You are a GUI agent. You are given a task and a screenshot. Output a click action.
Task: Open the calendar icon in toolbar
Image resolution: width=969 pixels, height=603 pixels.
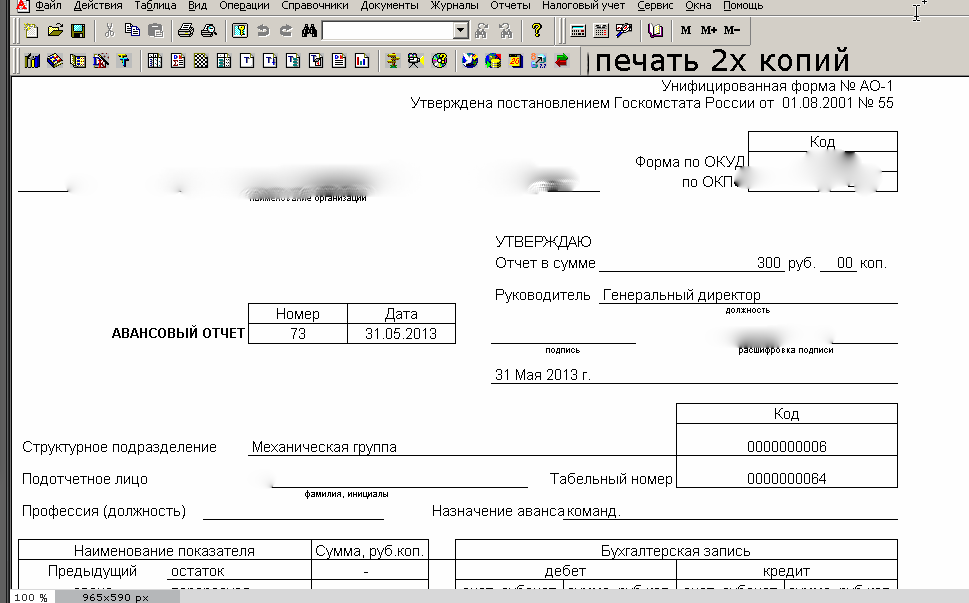[x=601, y=31]
